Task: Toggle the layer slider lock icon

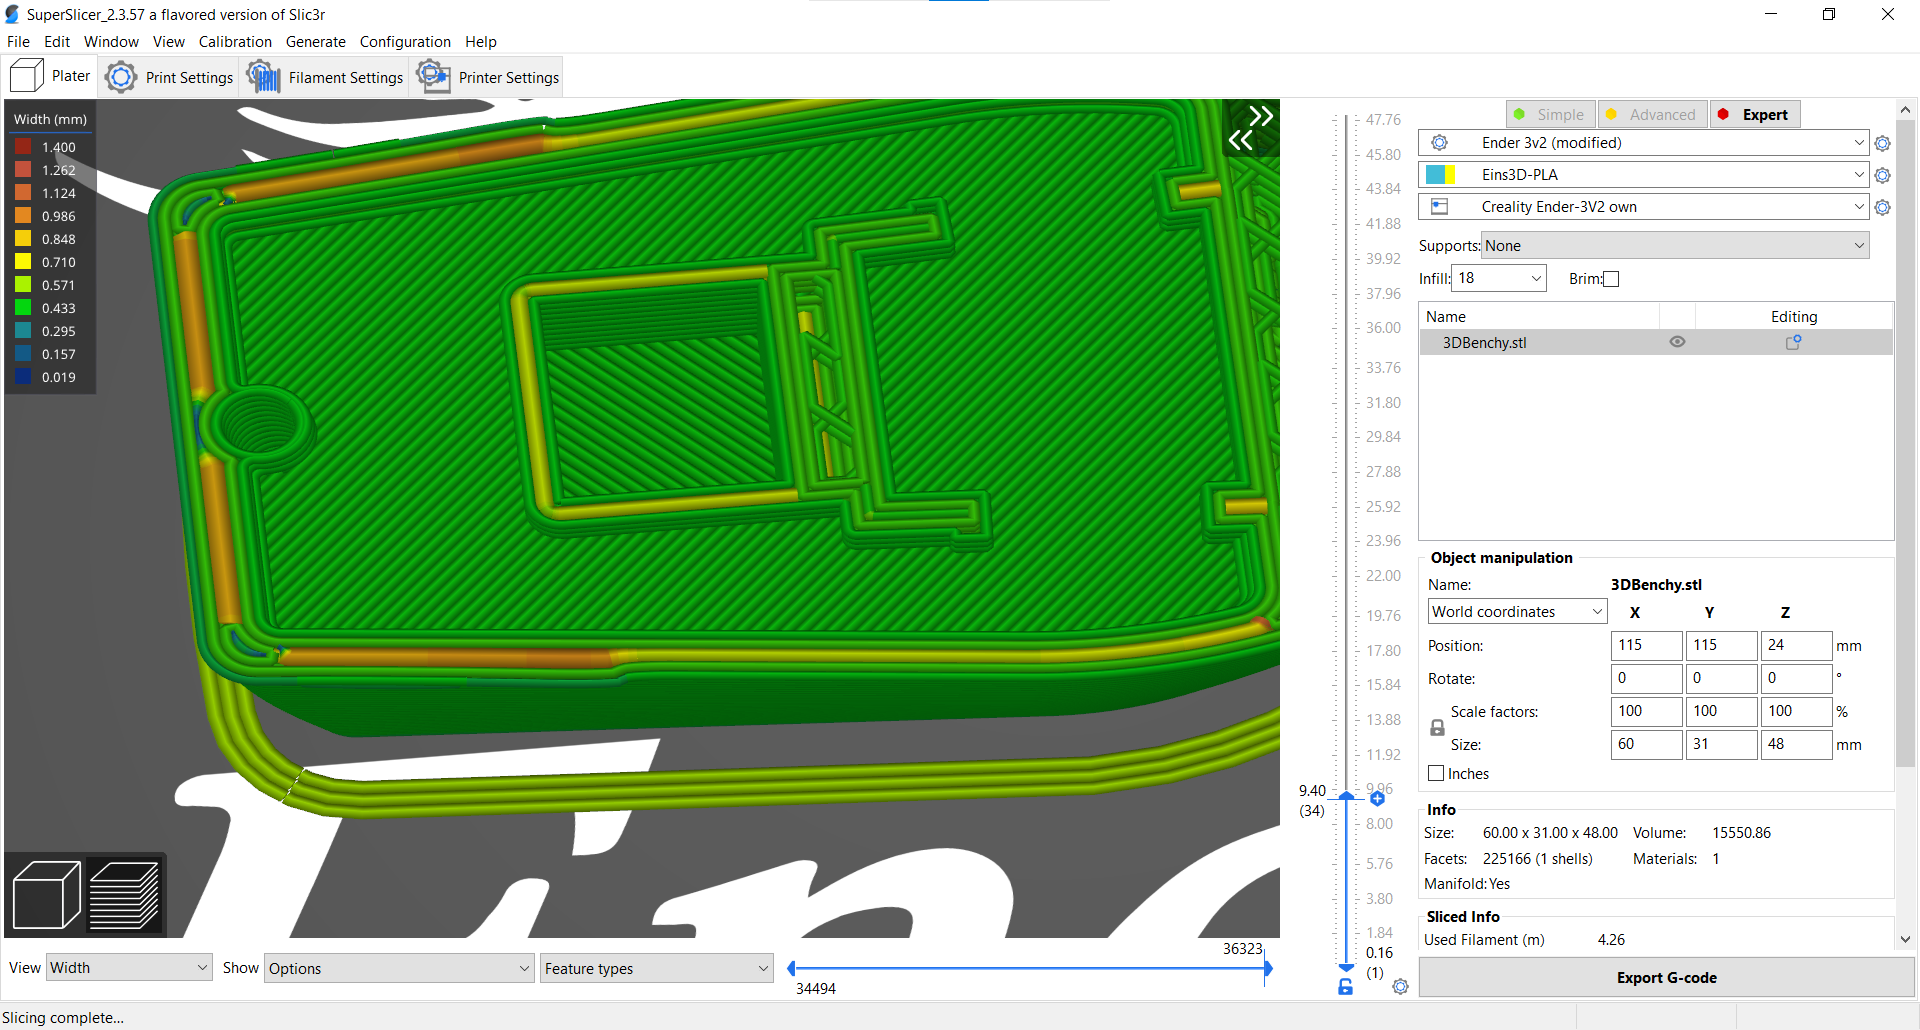Action: tap(1346, 987)
